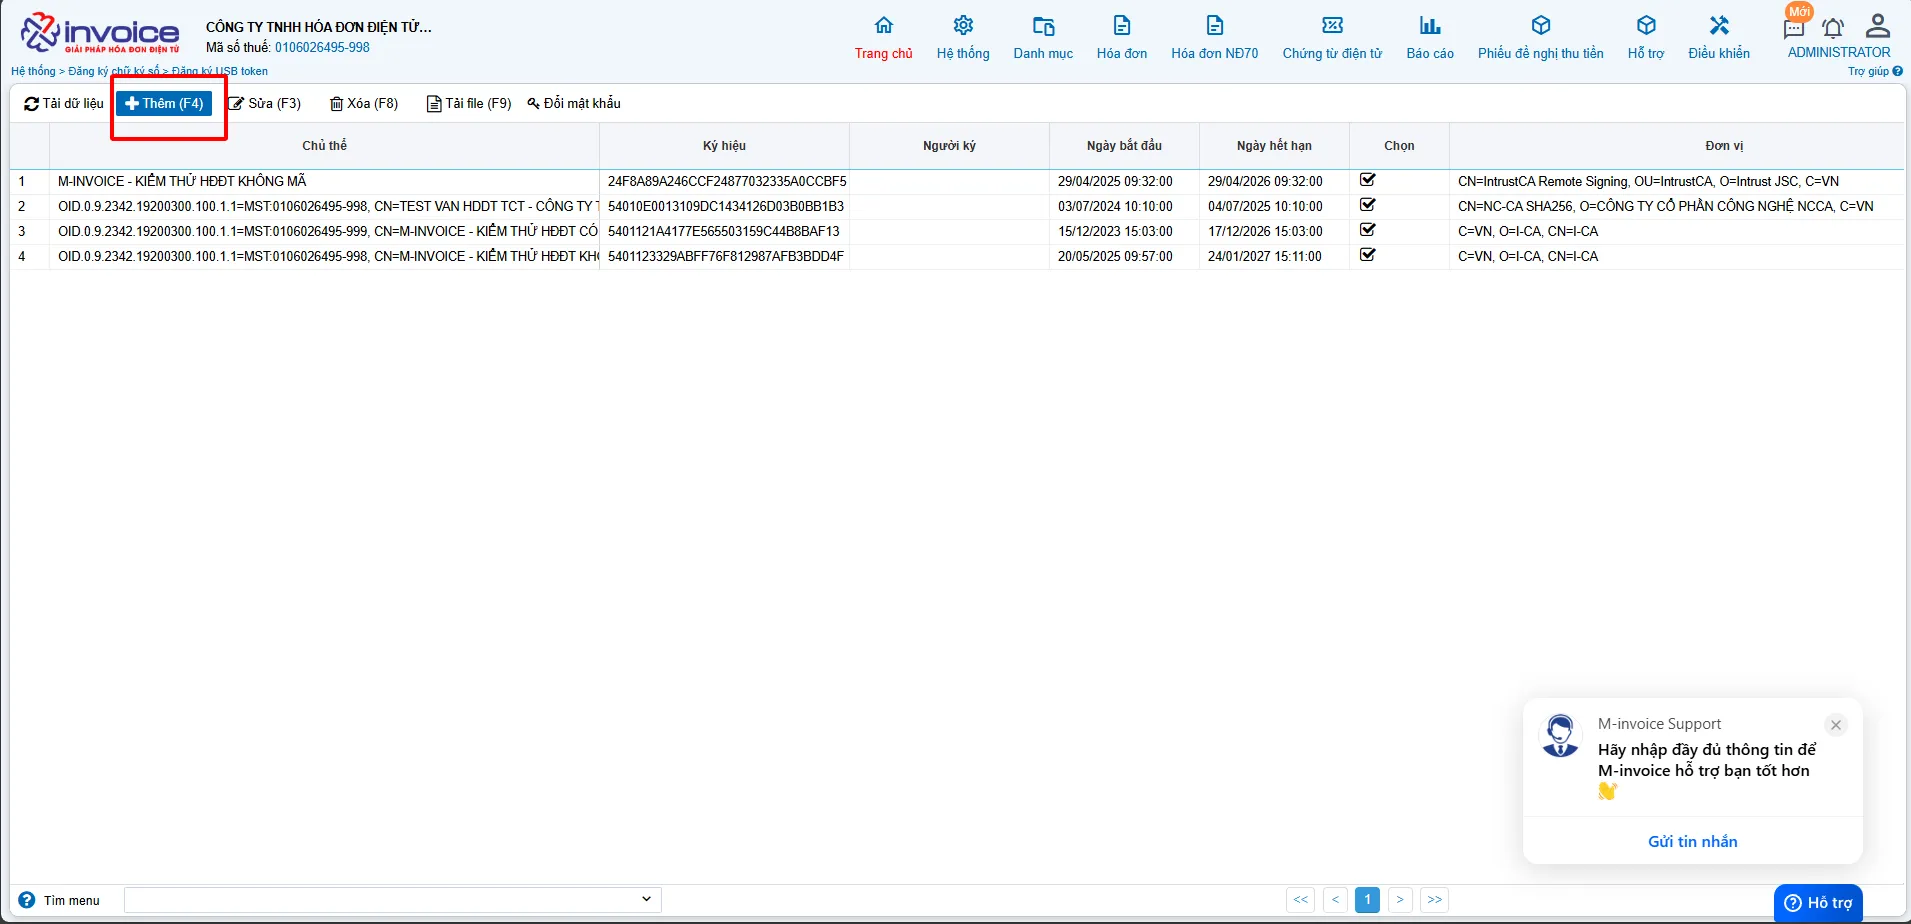Click the Đăng ký USB token breadcrumb
This screenshot has height=924, width=1911.
pos(220,71)
